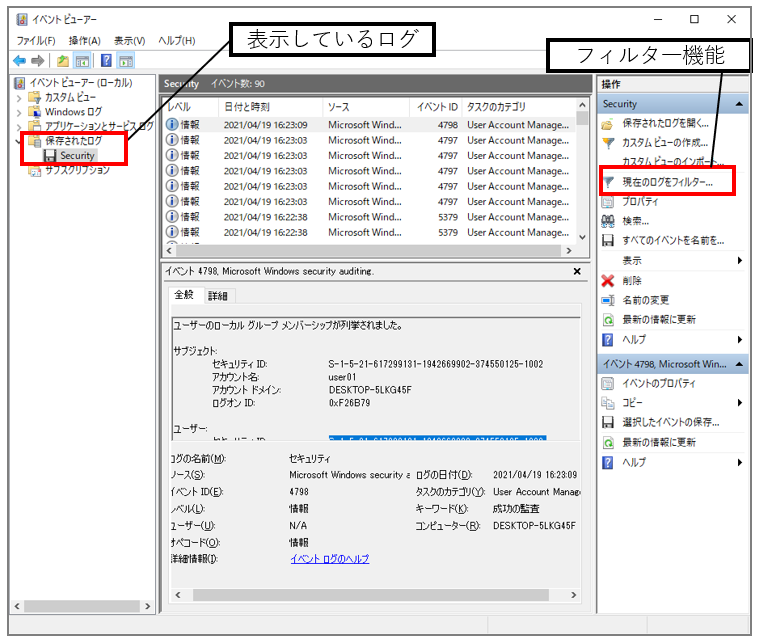Open the Copy (コピー) action submenu

(x=673, y=403)
